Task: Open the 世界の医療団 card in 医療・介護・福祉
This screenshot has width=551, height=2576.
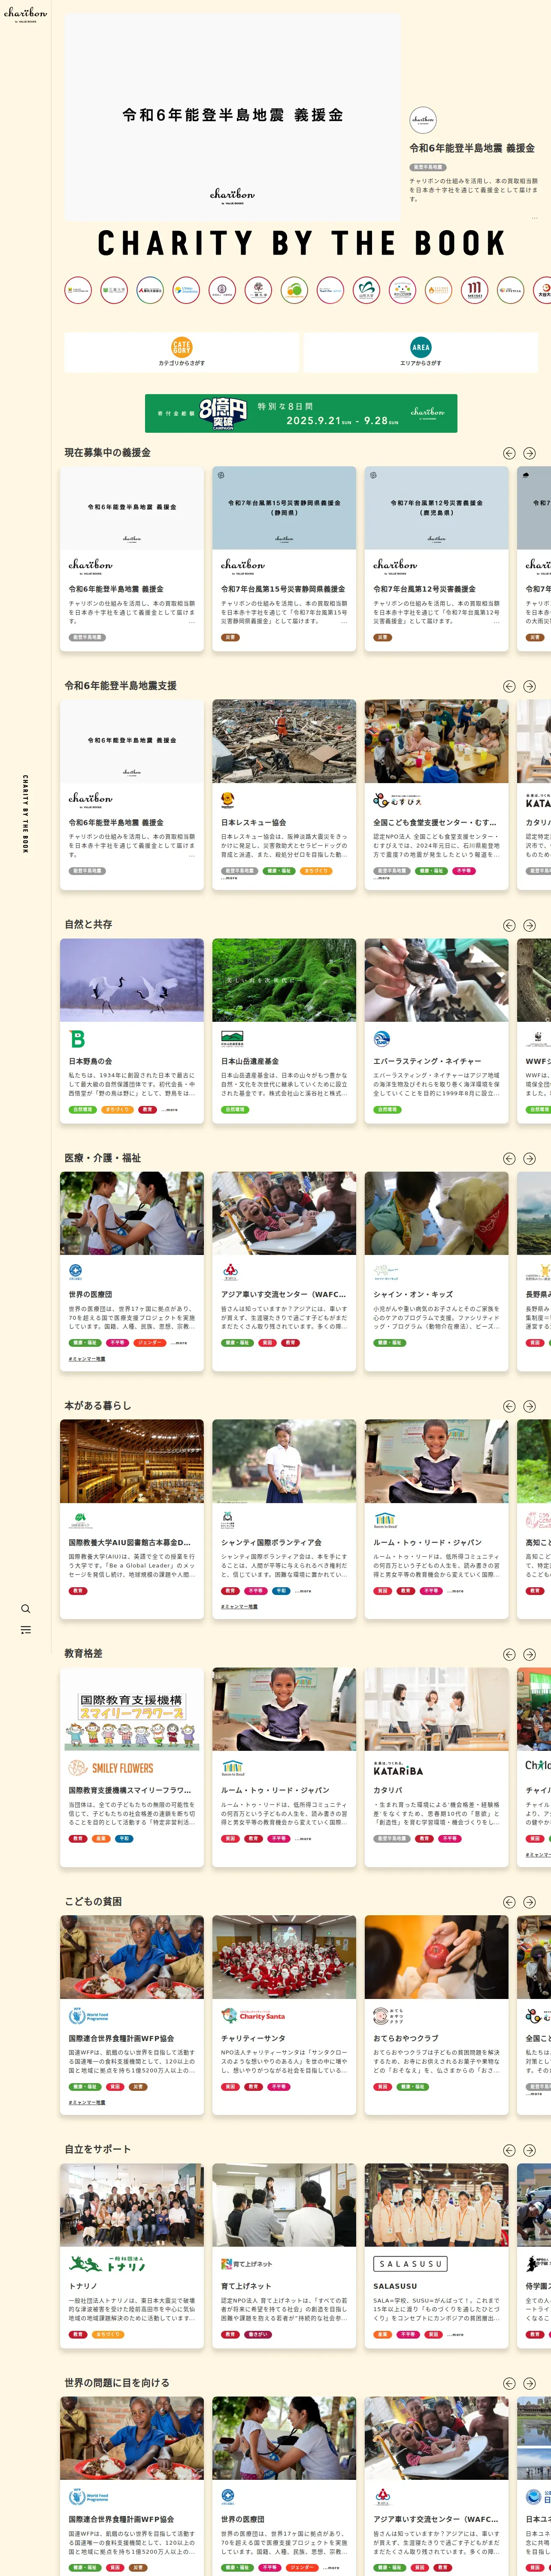Action: [132, 1271]
